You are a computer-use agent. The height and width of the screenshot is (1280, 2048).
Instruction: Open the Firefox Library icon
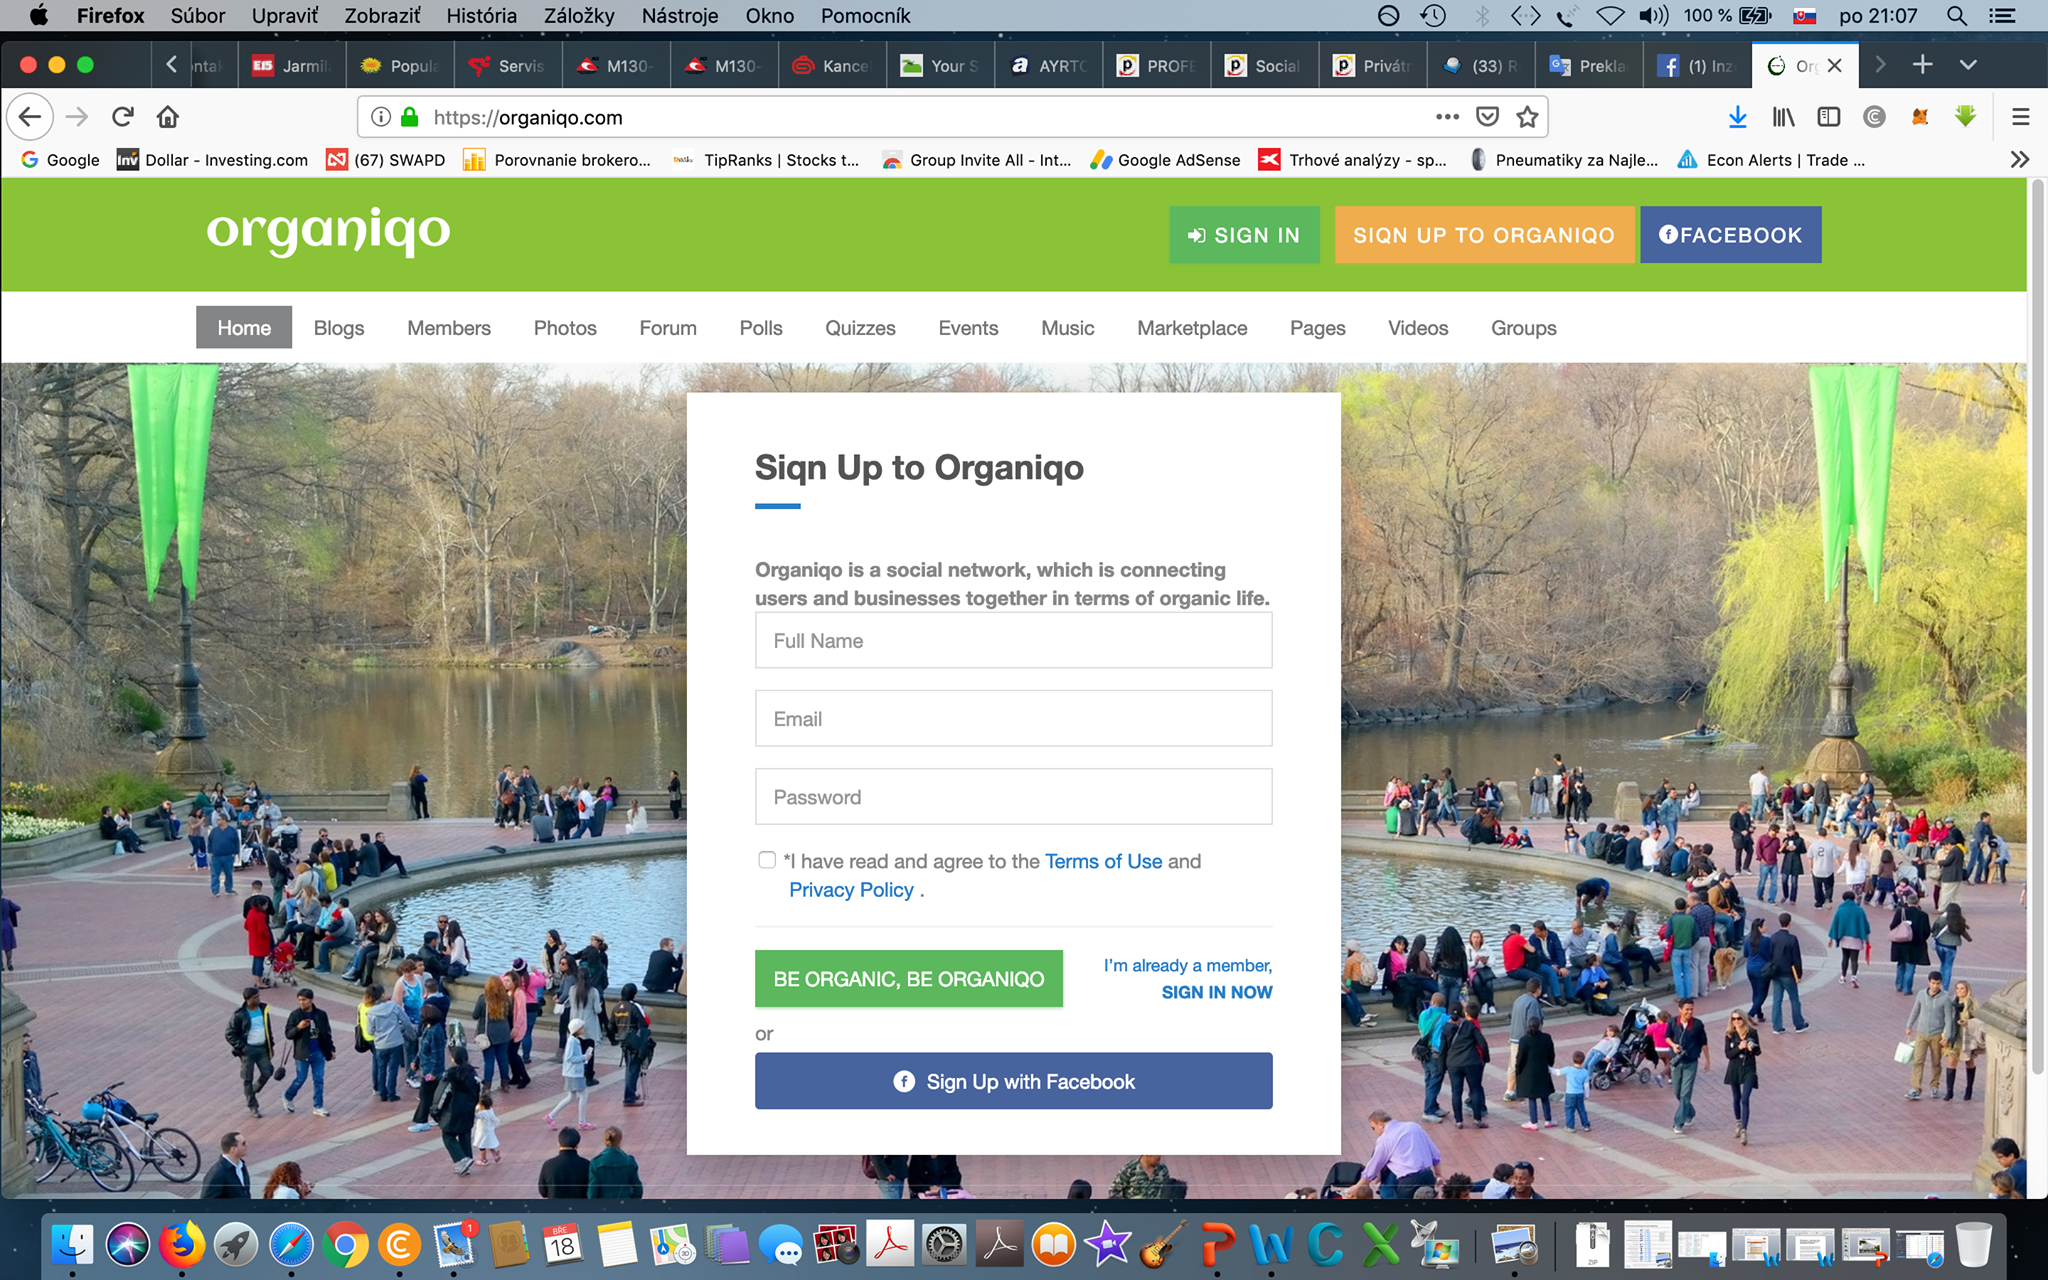click(x=1783, y=117)
